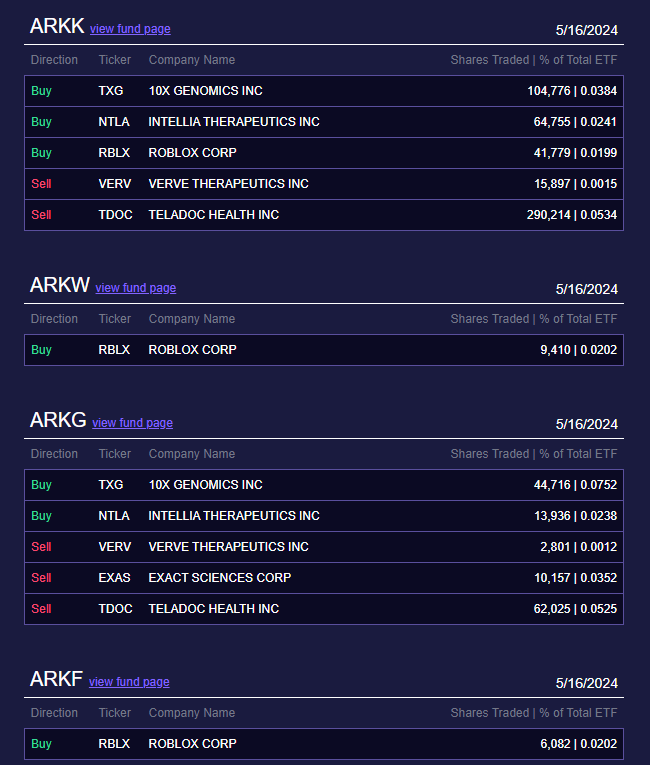Click 64,755 | 0.0241 shares value
The width and height of the screenshot is (650, 765).
[575, 122]
